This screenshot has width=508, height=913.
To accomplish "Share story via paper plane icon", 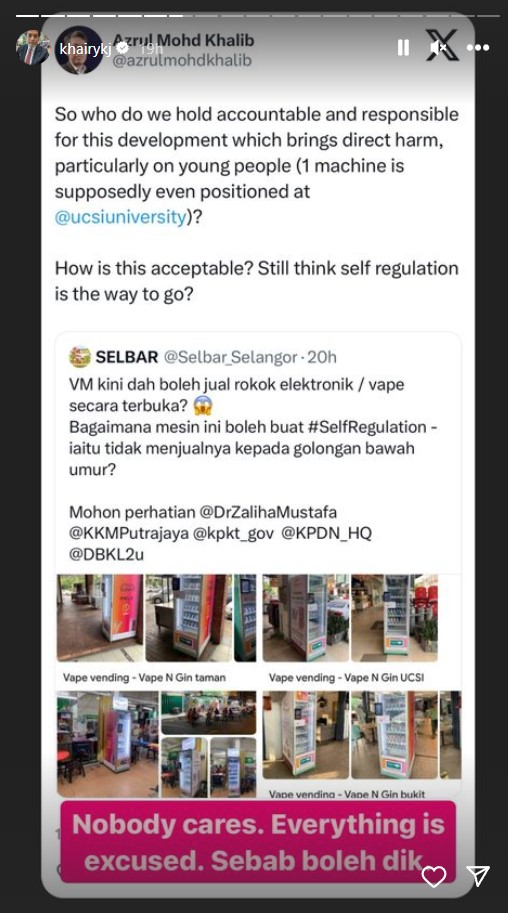I will [478, 876].
